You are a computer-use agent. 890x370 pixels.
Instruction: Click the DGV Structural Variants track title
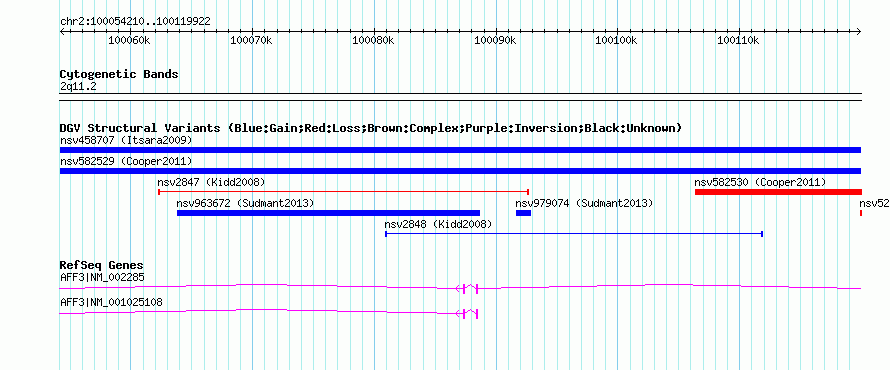[x=371, y=128]
